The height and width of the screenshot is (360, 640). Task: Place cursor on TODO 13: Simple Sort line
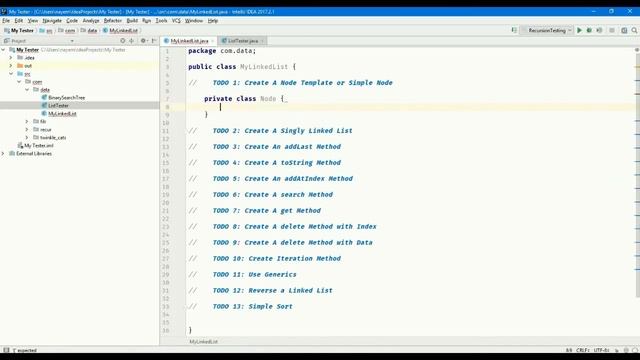pos(252,307)
